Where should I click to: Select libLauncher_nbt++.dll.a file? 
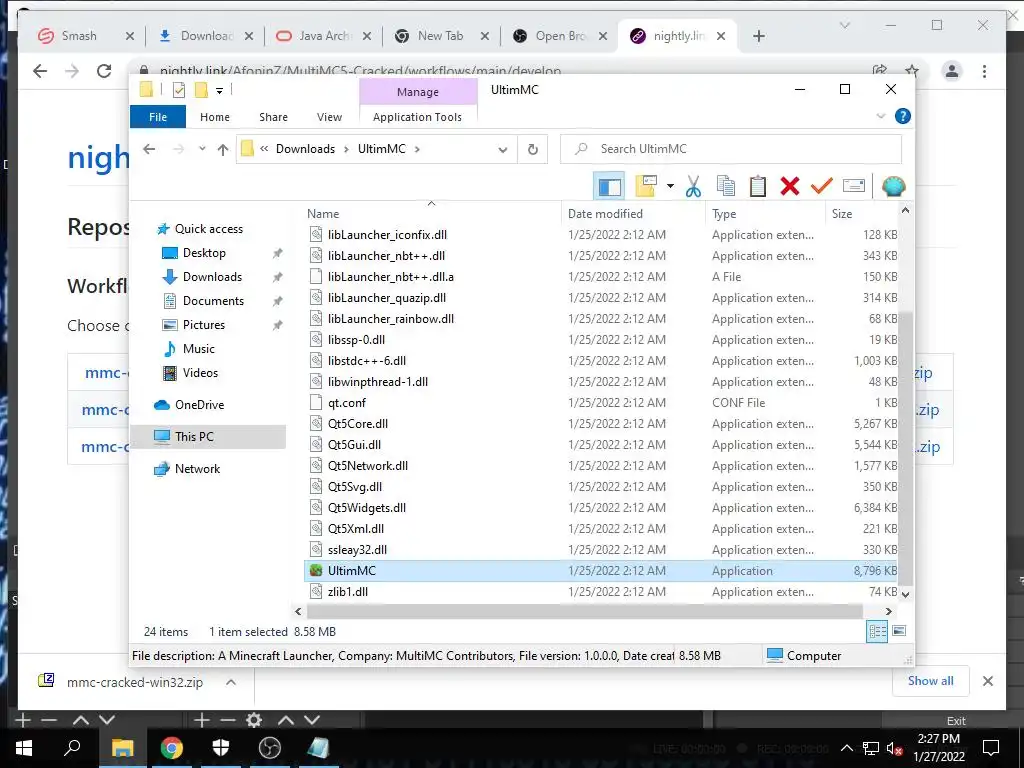tap(600, 277)
